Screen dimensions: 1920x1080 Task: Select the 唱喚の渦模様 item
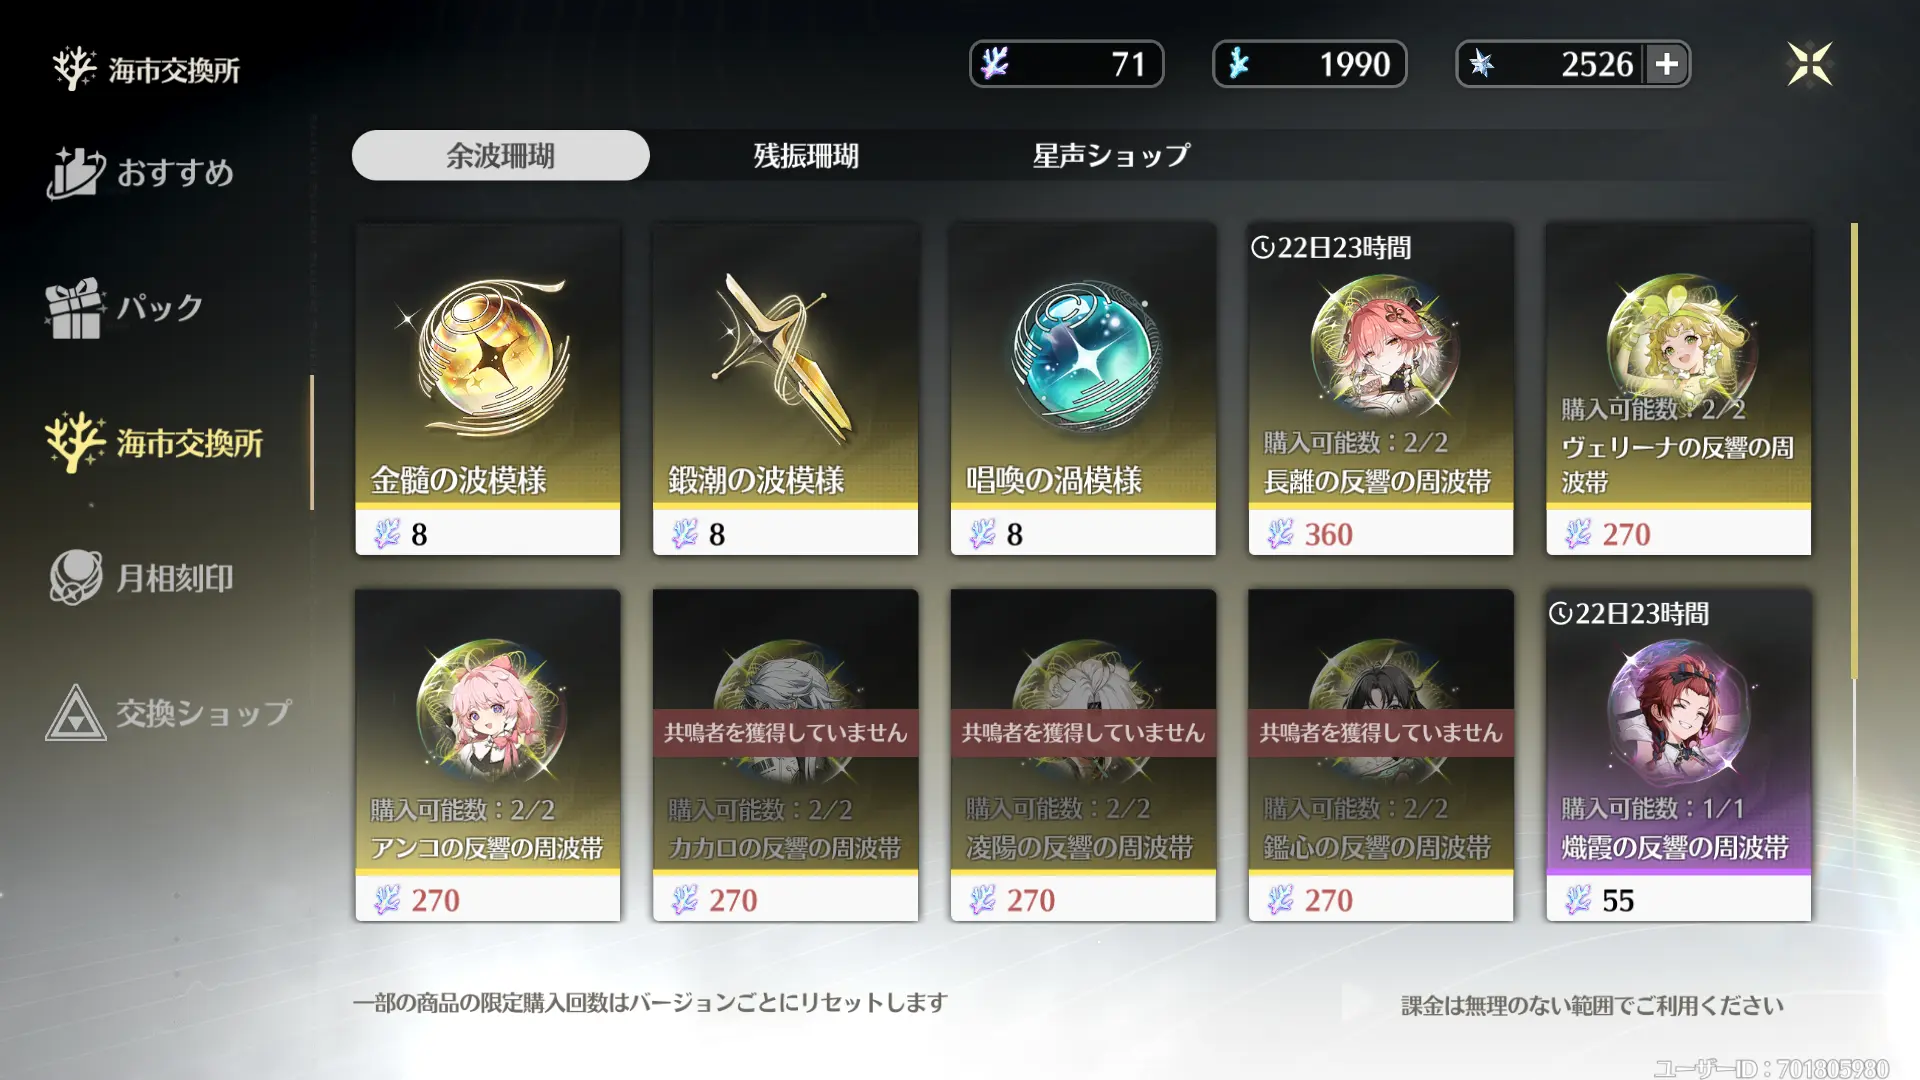click(1083, 388)
